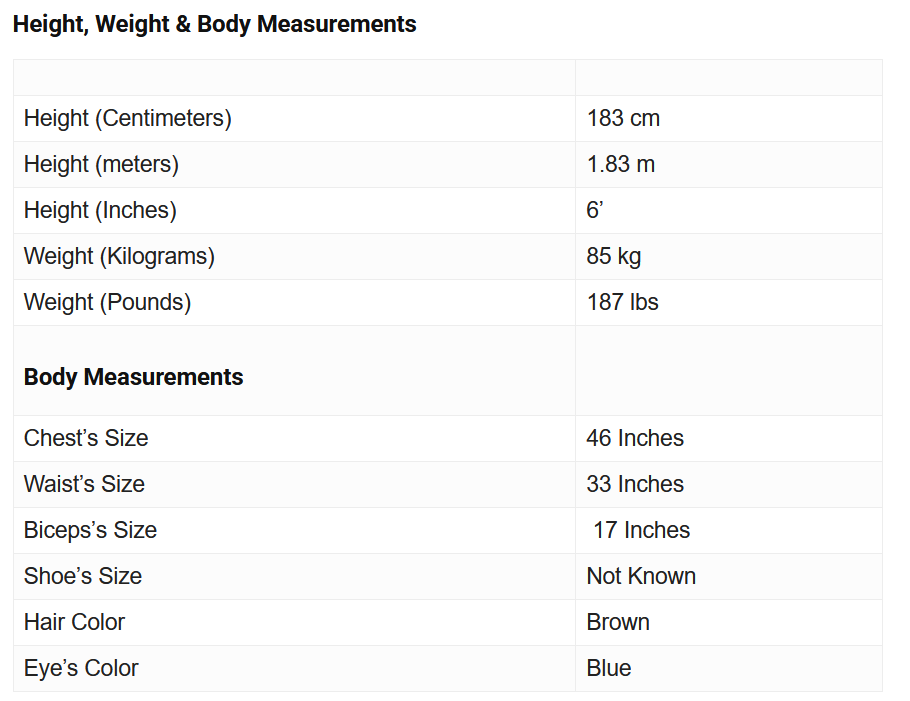The height and width of the screenshot is (701, 910).
Task: Click the Height, Weight & Body Measurements heading
Action: [x=214, y=24]
